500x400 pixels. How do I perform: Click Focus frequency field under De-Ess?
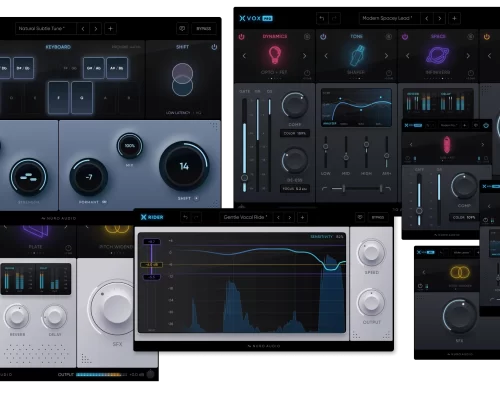coord(295,189)
